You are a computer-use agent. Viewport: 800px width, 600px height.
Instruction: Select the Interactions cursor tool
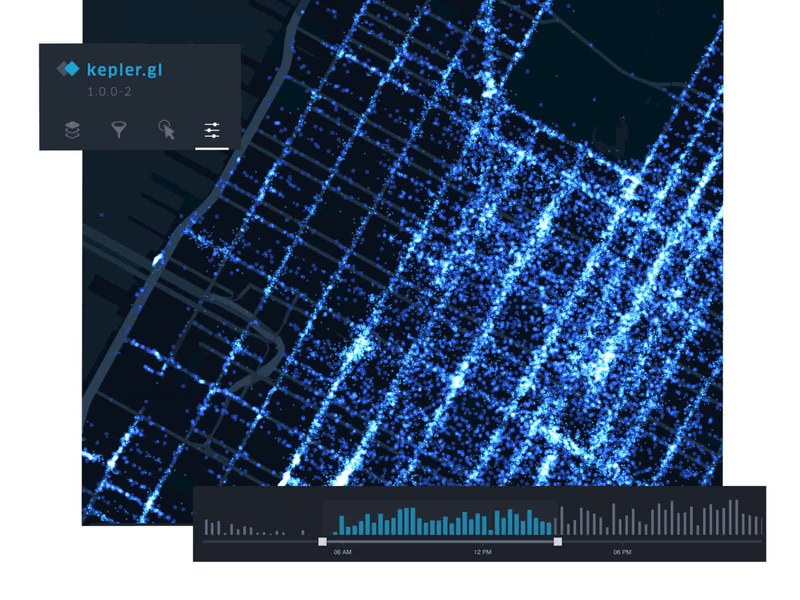click(165, 130)
